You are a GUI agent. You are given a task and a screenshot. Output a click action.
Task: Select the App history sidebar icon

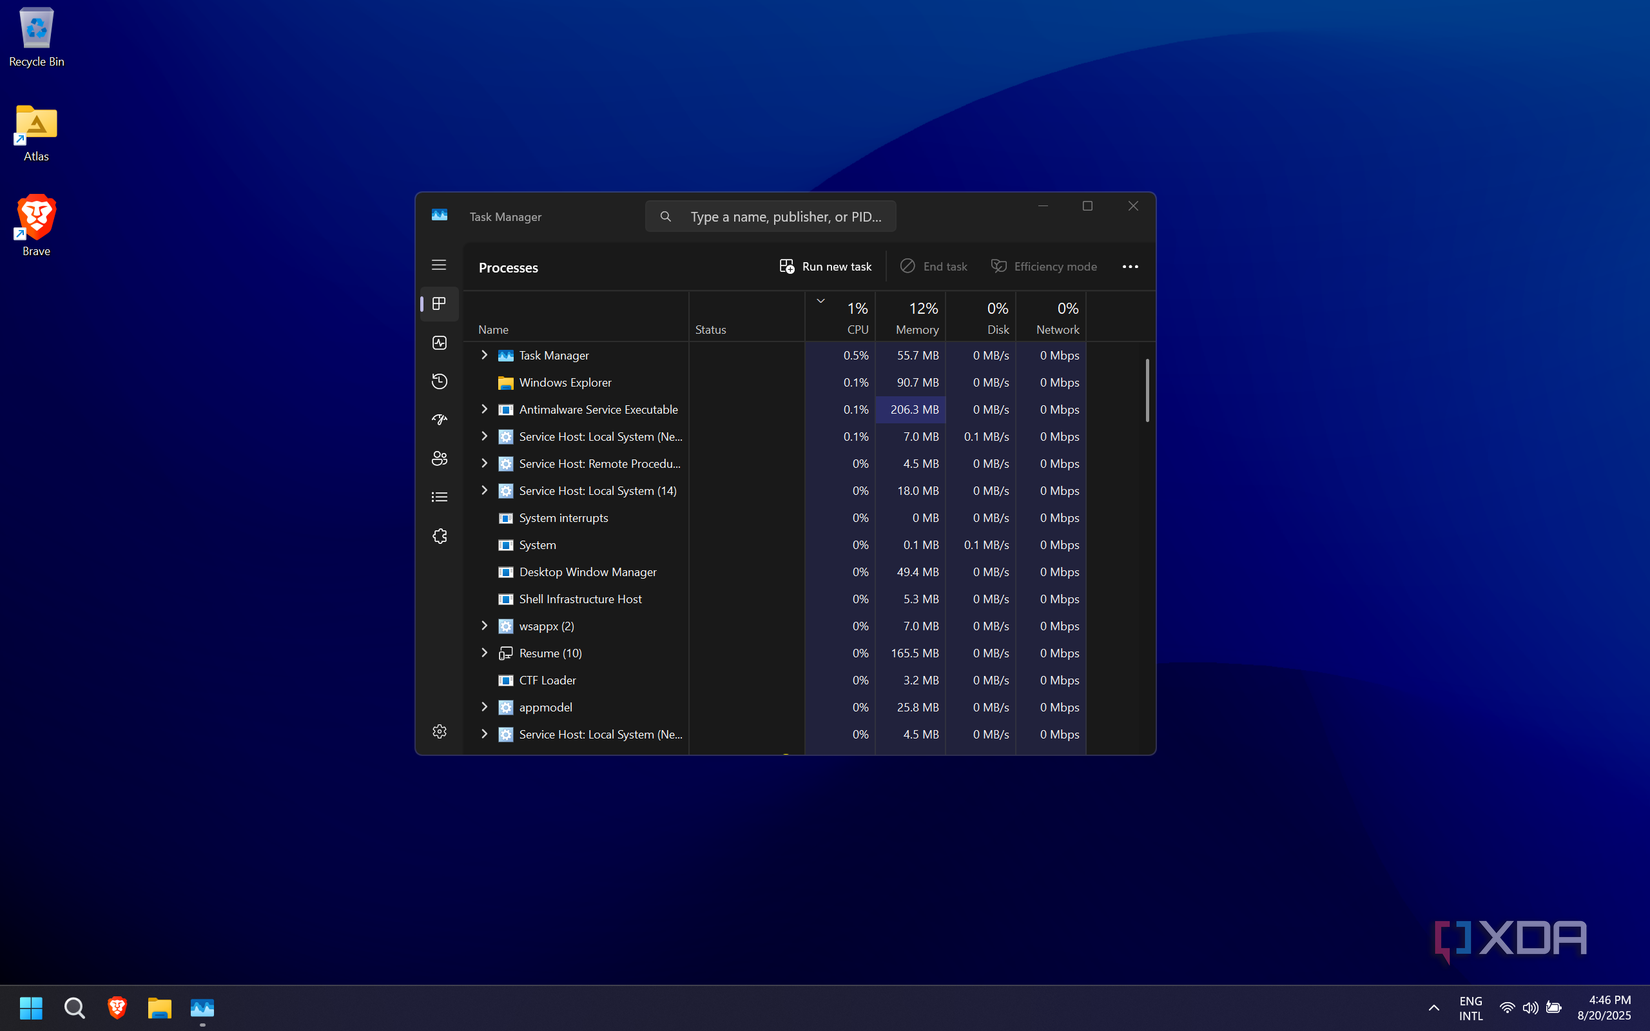(439, 381)
